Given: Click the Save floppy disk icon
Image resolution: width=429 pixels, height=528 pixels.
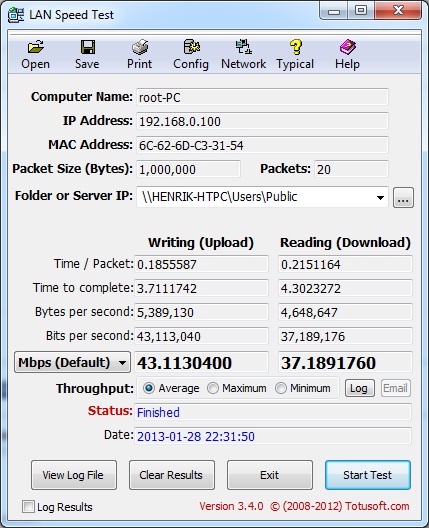Looking at the screenshot, I should pos(88,47).
